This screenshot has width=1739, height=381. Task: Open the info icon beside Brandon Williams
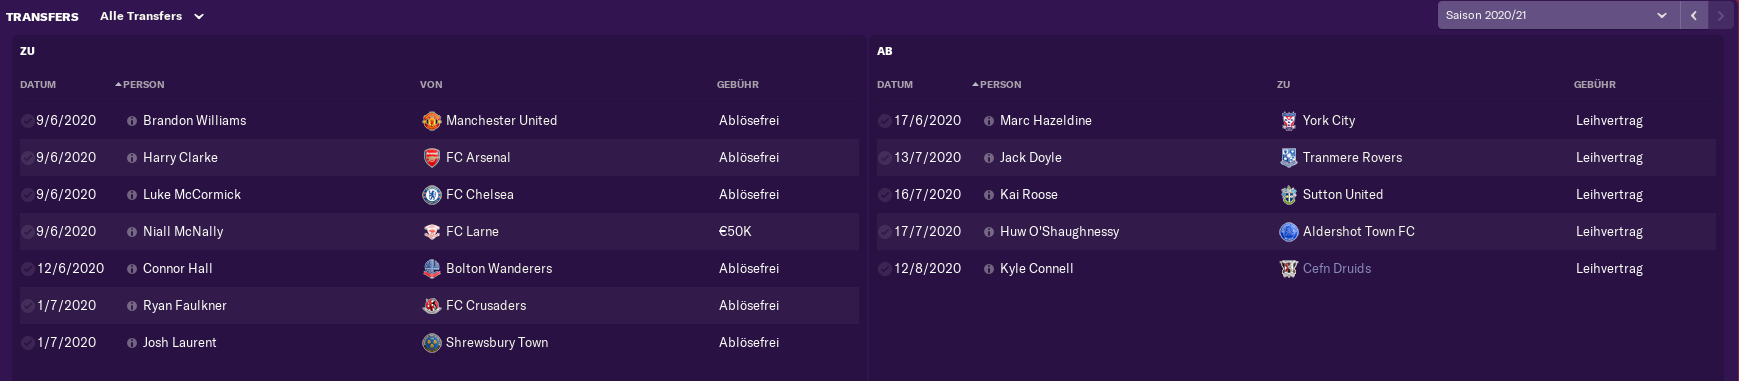[132, 121]
